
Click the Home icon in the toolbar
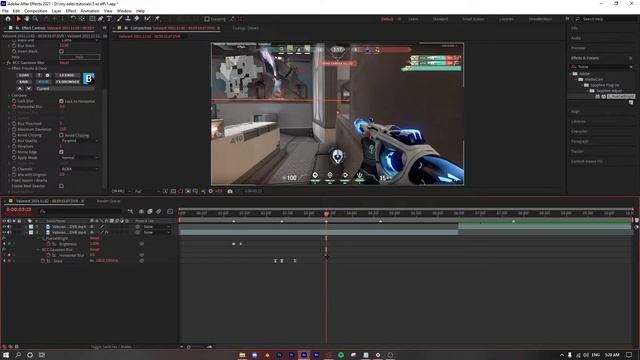8,19
